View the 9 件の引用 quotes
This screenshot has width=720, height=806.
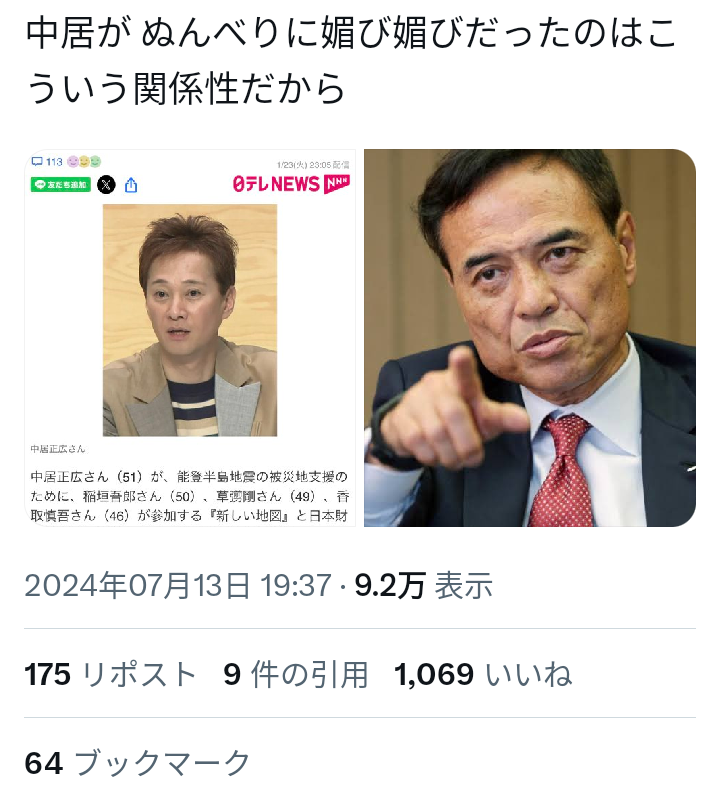[x=296, y=674]
